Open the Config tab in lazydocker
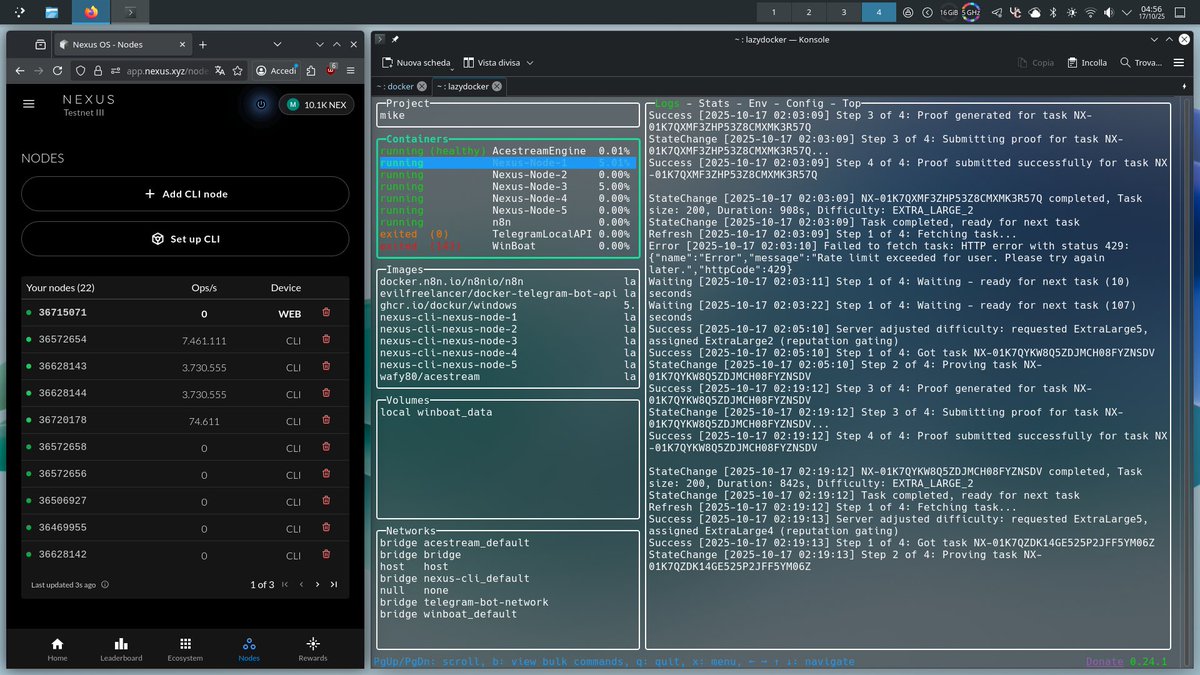1200x675 pixels. click(x=805, y=103)
